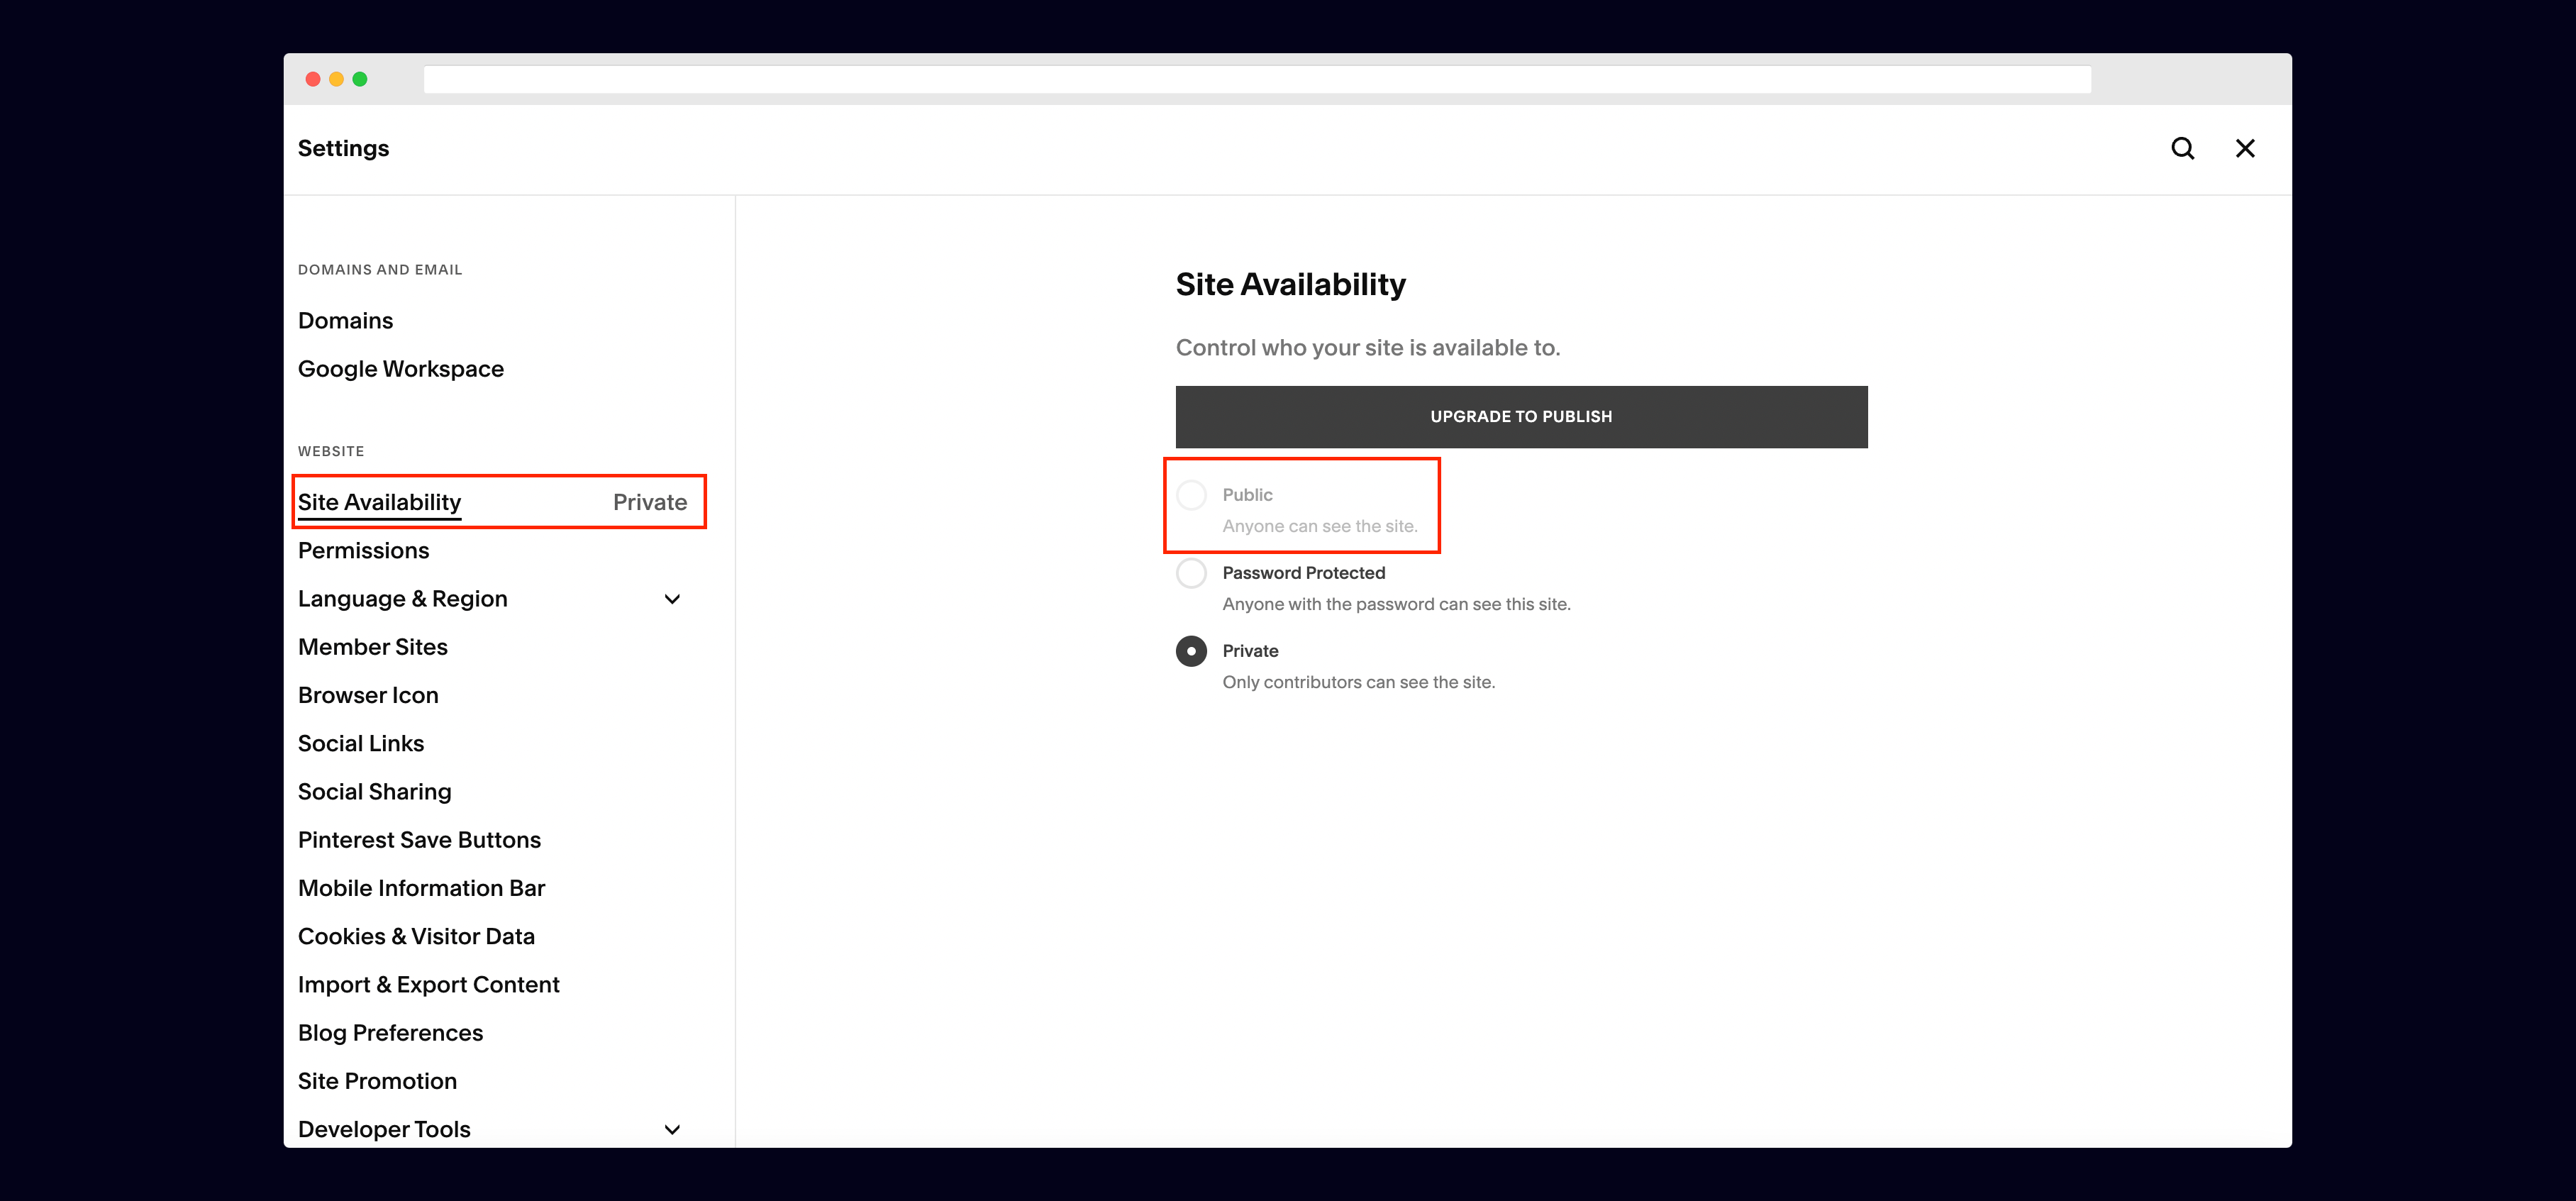The height and width of the screenshot is (1201, 2576).
Task: Expand Language & Region chevron
Action: point(672,599)
